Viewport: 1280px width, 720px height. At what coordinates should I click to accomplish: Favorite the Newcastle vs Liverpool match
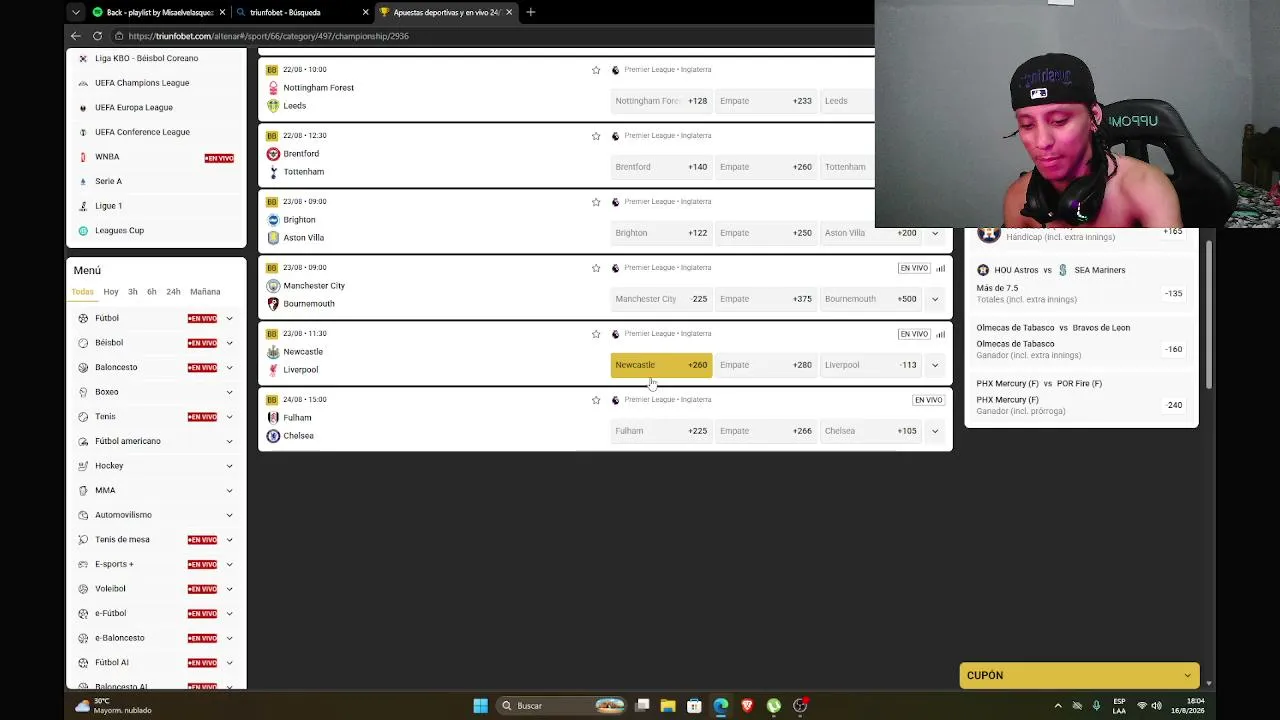pos(596,334)
